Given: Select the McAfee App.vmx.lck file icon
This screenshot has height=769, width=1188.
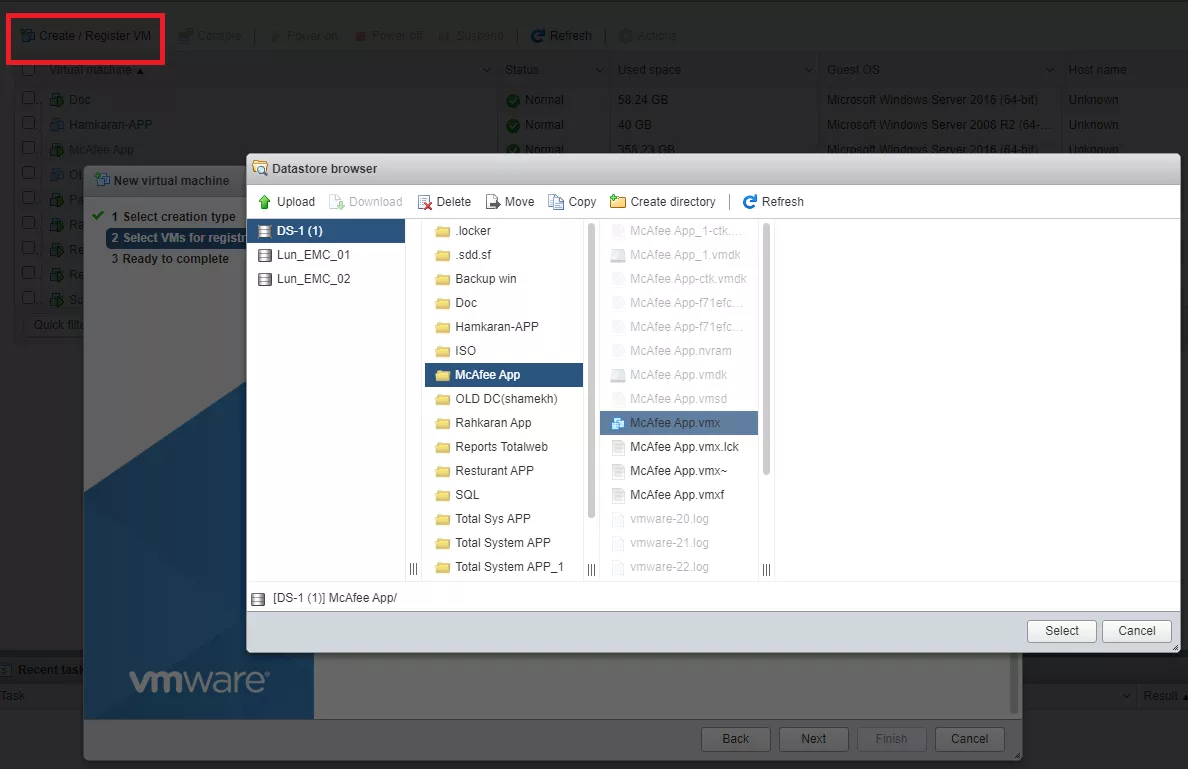Looking at the screenshot, I should pos(617,448).
